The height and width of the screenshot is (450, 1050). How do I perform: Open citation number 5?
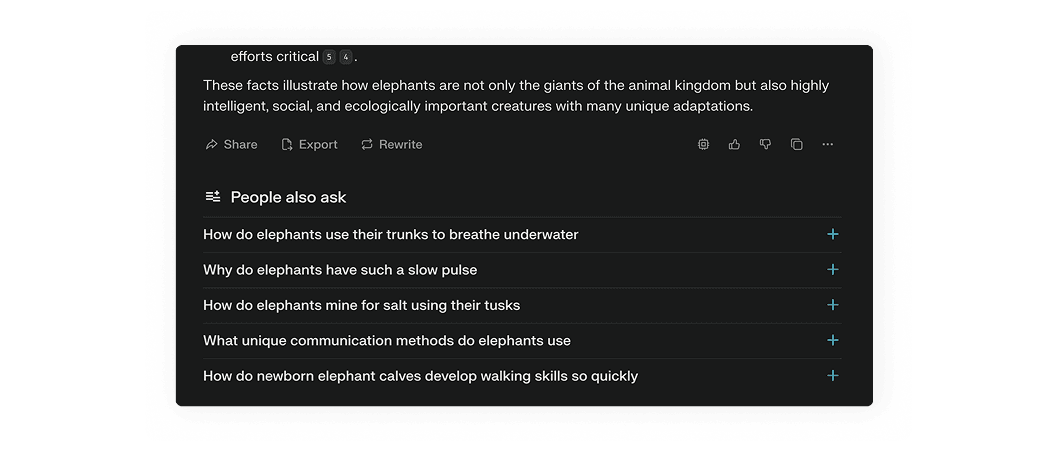tap(329, 57)
